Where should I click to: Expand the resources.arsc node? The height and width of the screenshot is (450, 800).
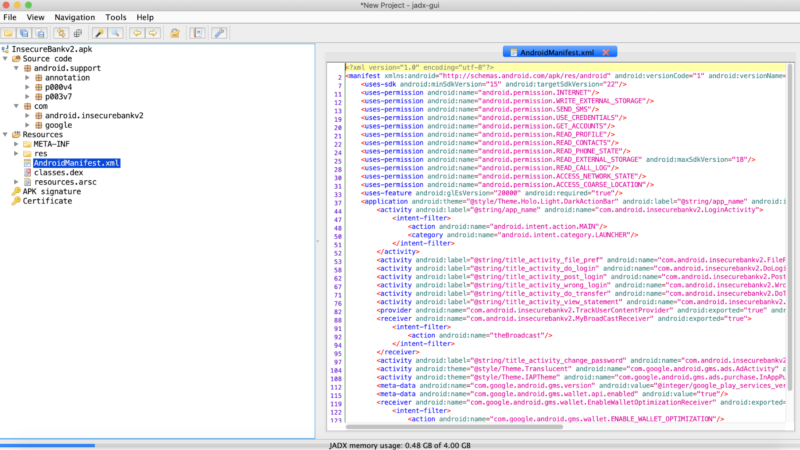pos(16,182)
